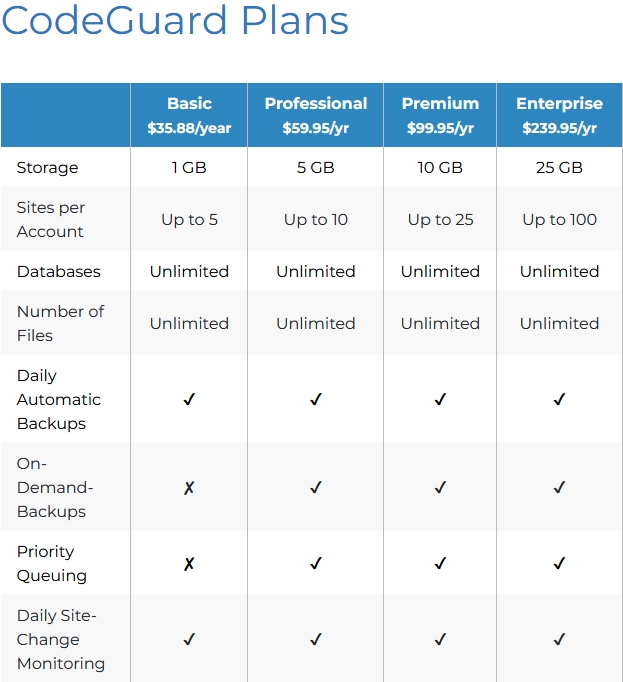This screenshot has height=682, width=623.
Task: Click the Basic plan Priority Queuing cross mark
Action: [189, 564]
